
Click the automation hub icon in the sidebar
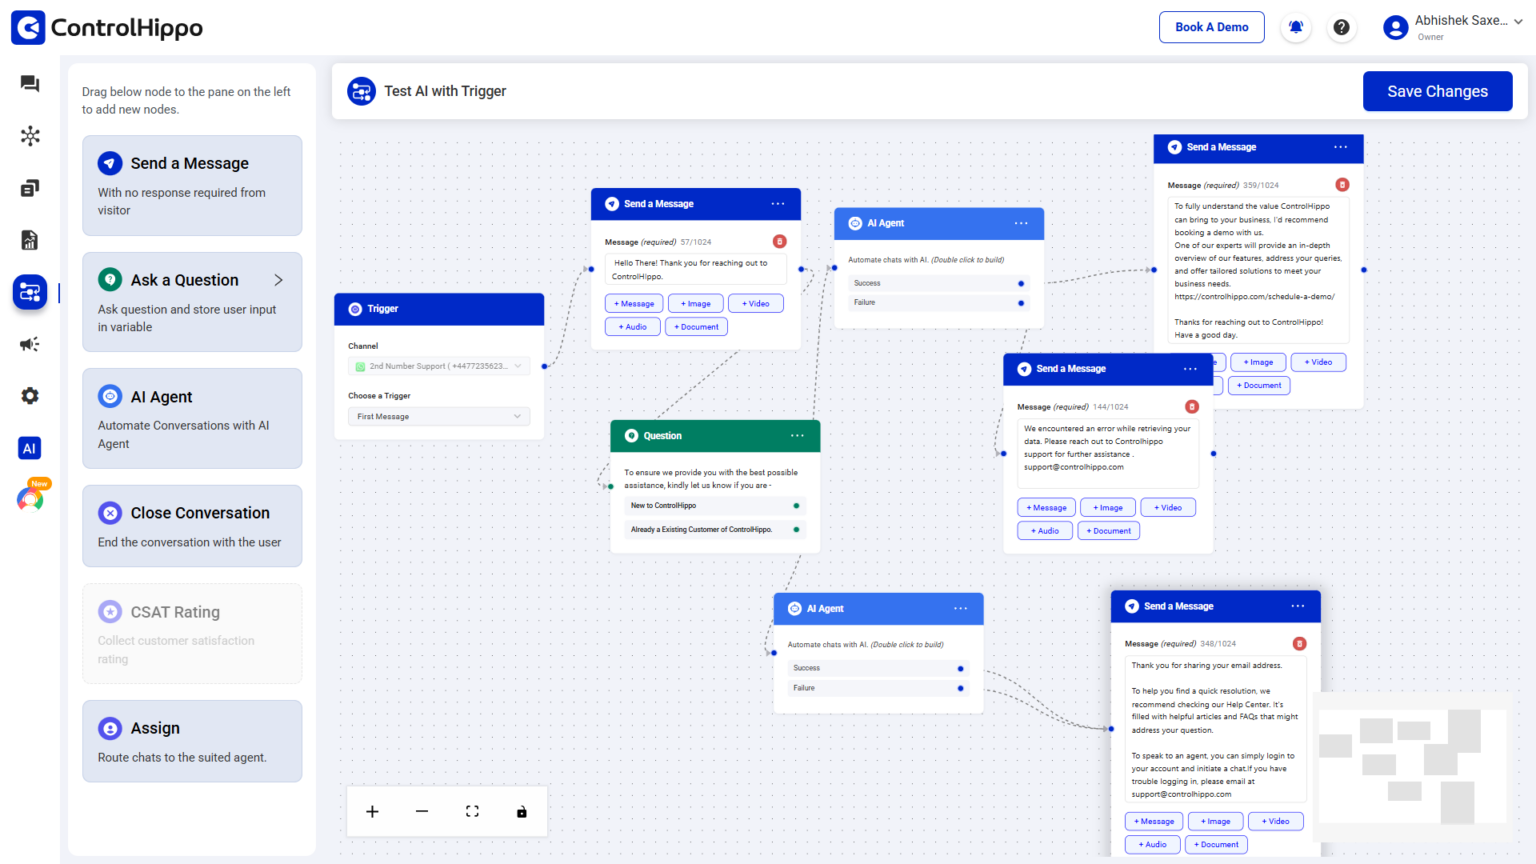point(29,136)
